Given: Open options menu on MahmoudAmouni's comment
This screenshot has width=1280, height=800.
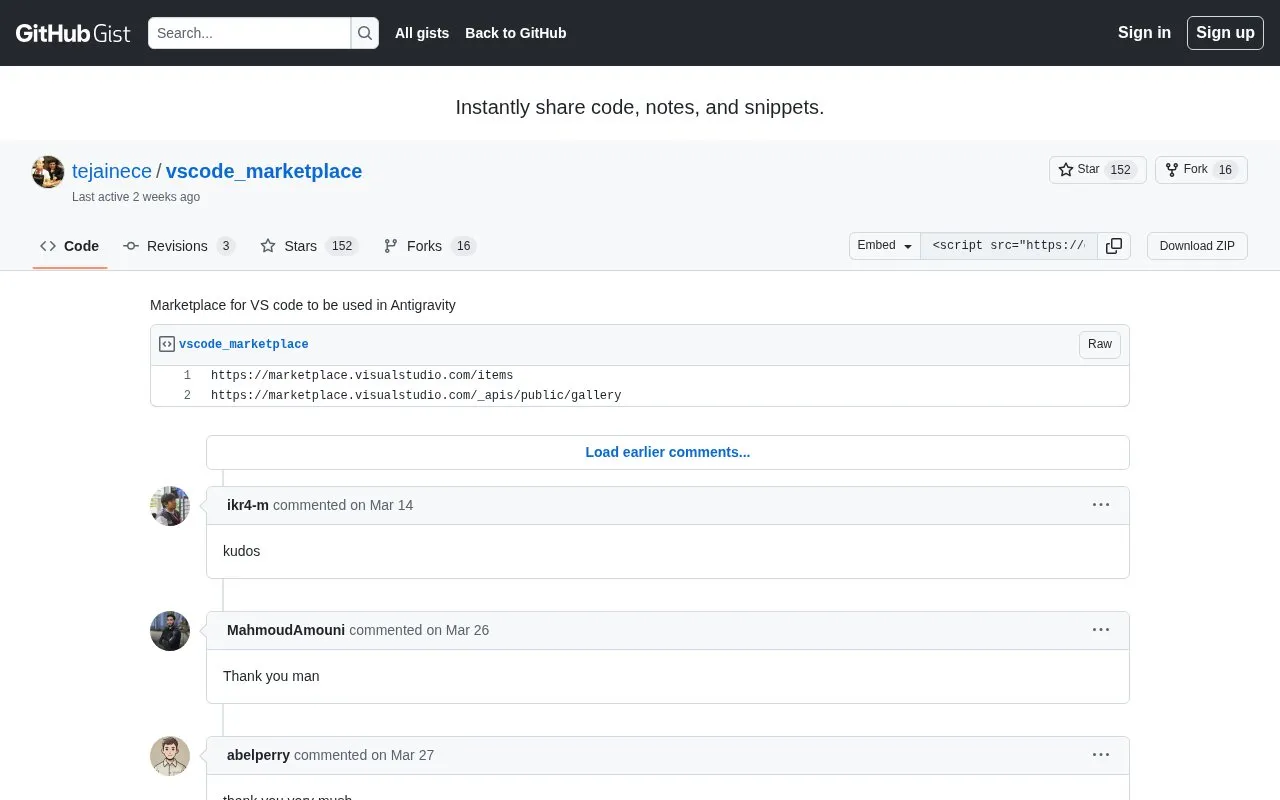Looking at the screenshot, I should click(1101, 630).
